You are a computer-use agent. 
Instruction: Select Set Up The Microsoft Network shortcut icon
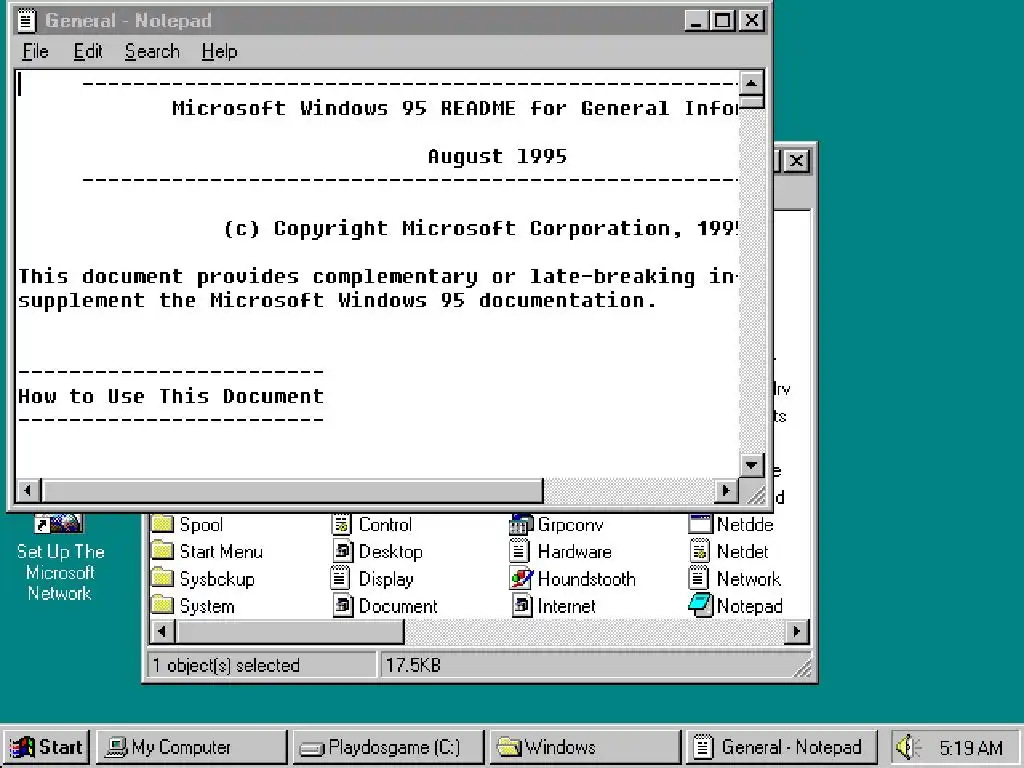[59, 524]
